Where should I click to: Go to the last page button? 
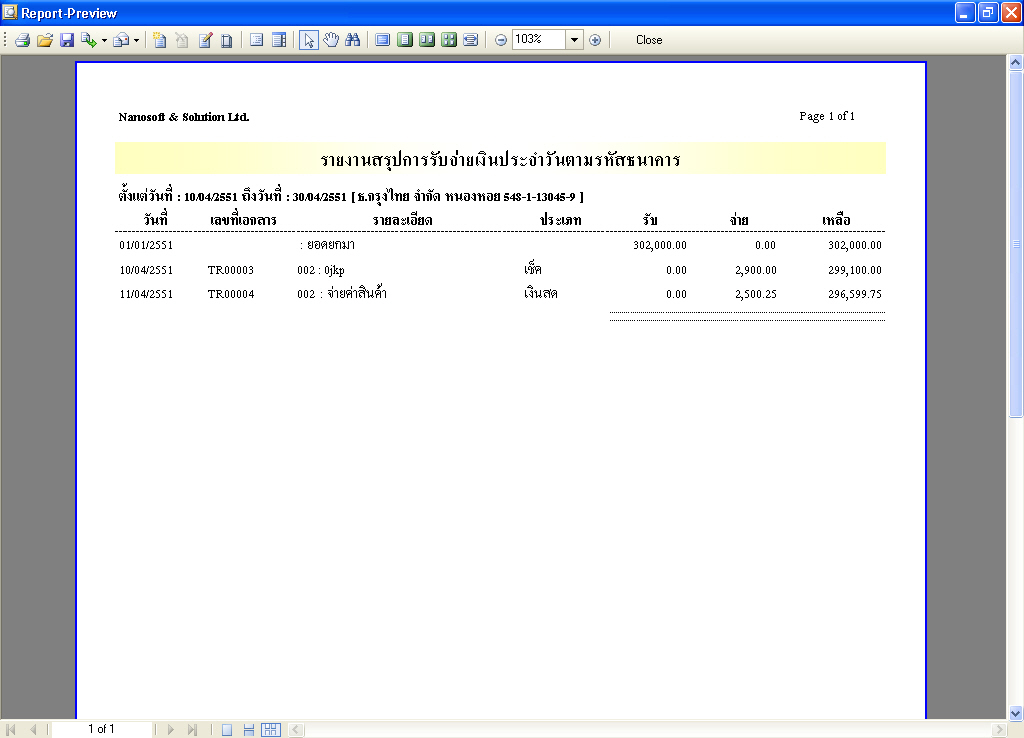192,730
